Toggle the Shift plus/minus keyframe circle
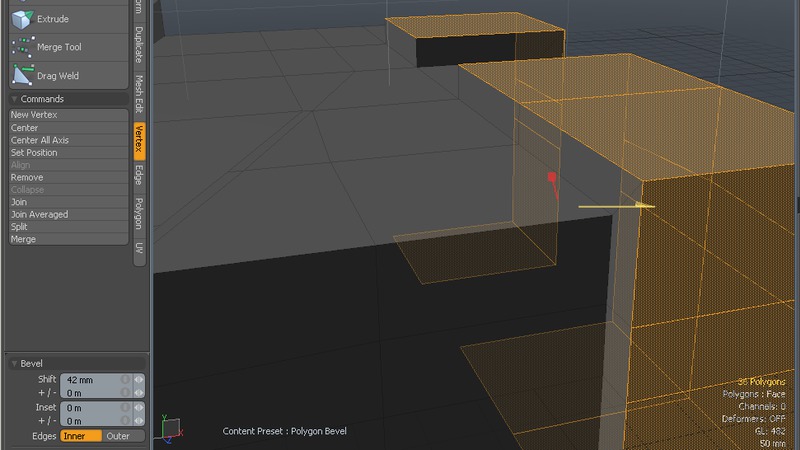The height and width of the screenshot is (450, 800). pyautogui.click(x=125, y=392)
